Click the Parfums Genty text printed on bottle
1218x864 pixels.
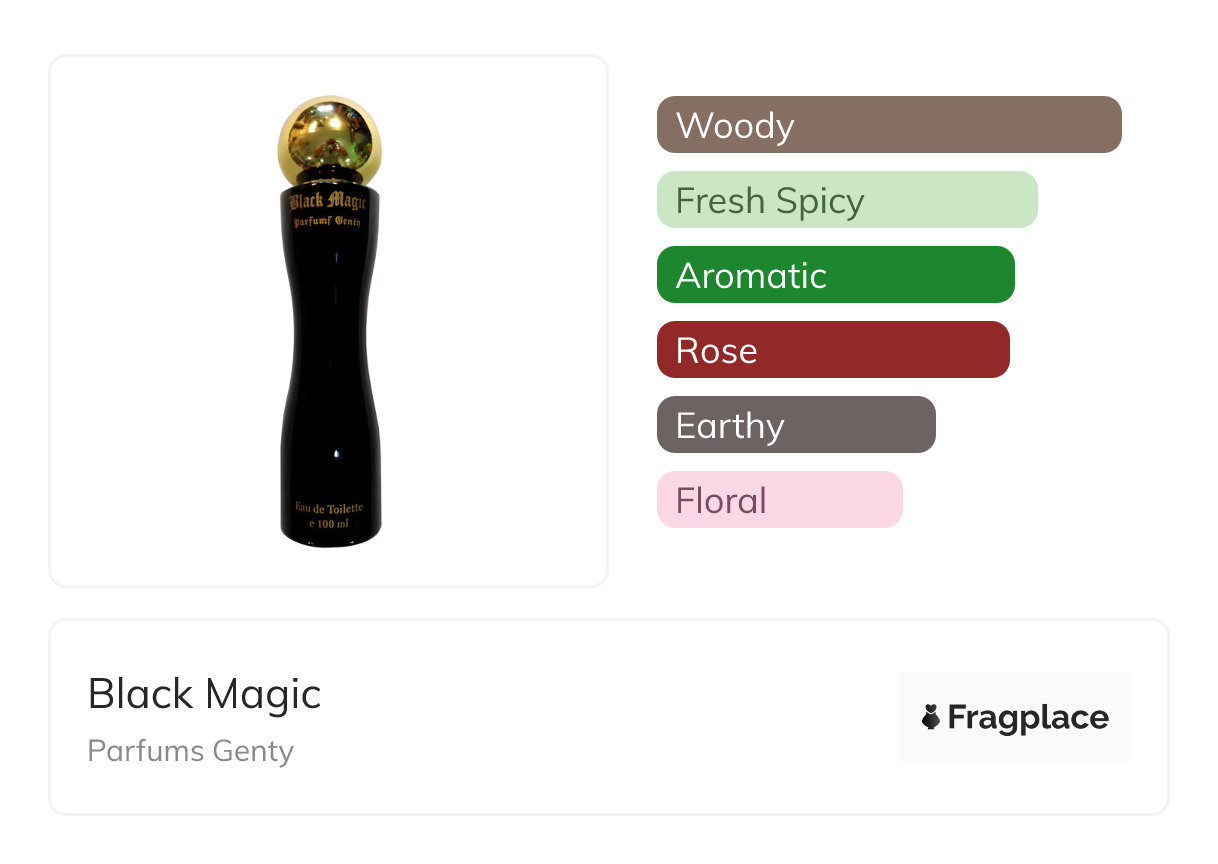(329, 221)
